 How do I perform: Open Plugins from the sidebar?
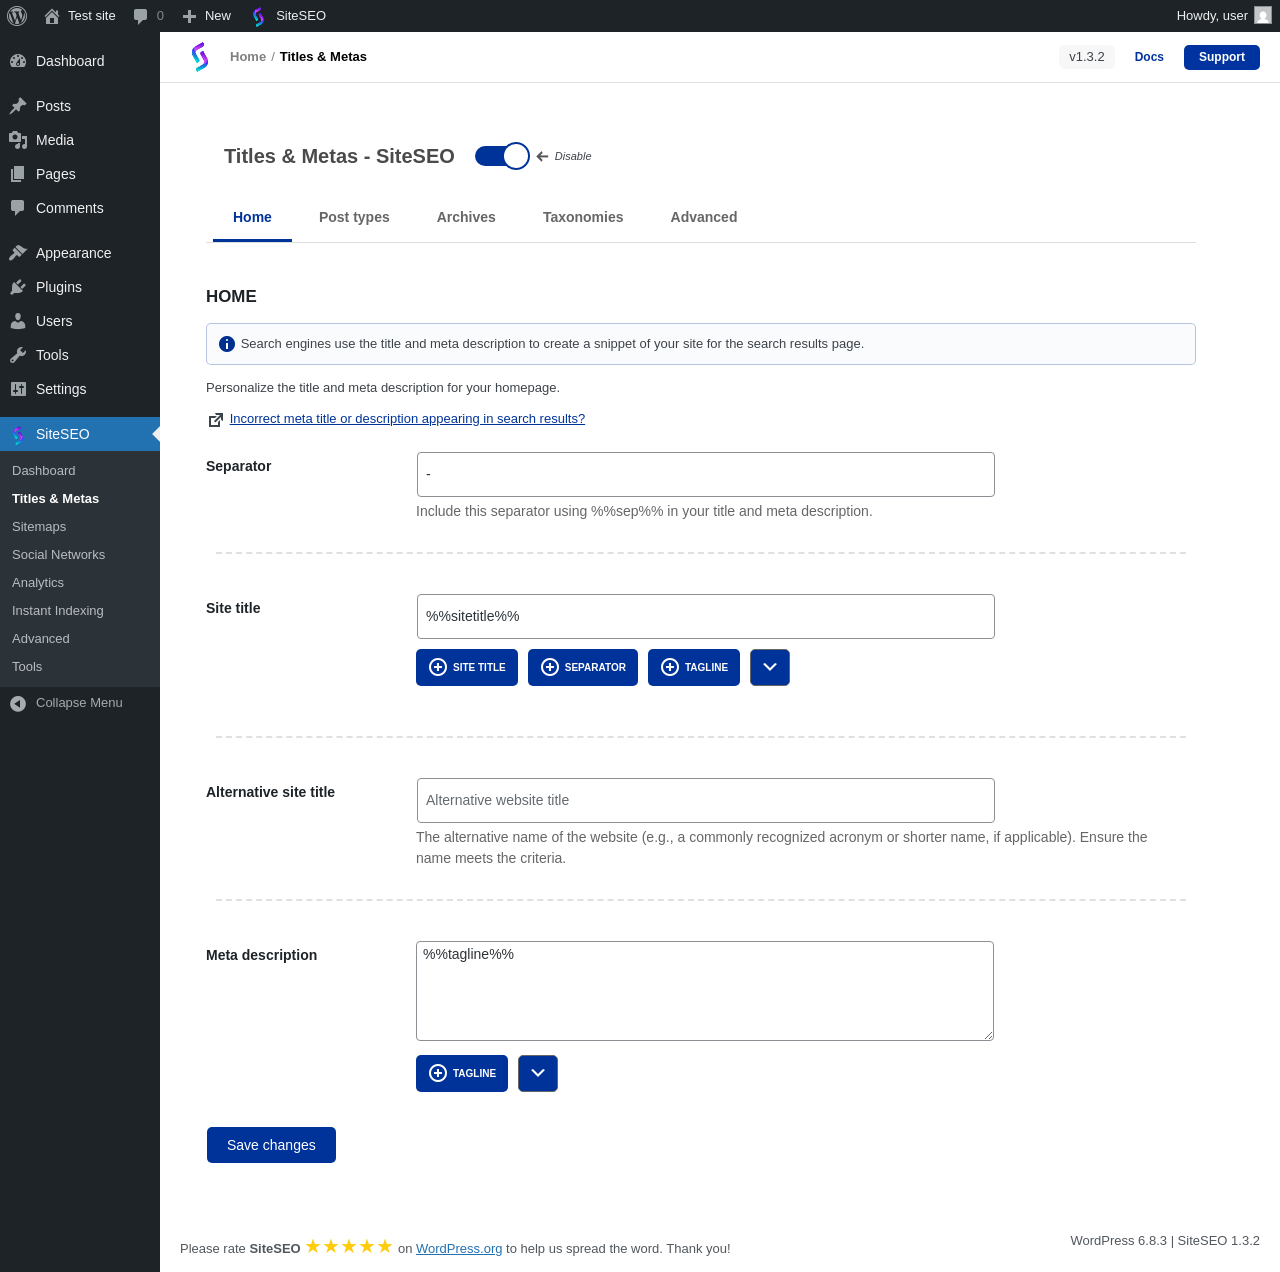point(58,287)
